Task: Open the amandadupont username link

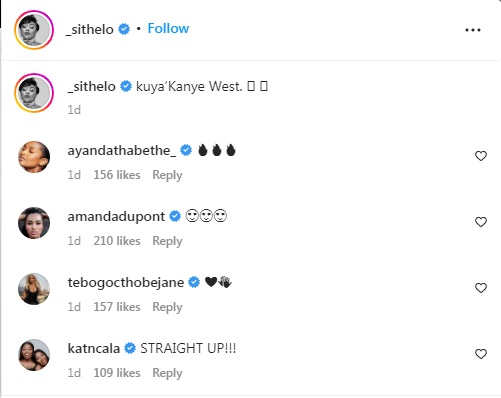Action: tap(116, 217)
